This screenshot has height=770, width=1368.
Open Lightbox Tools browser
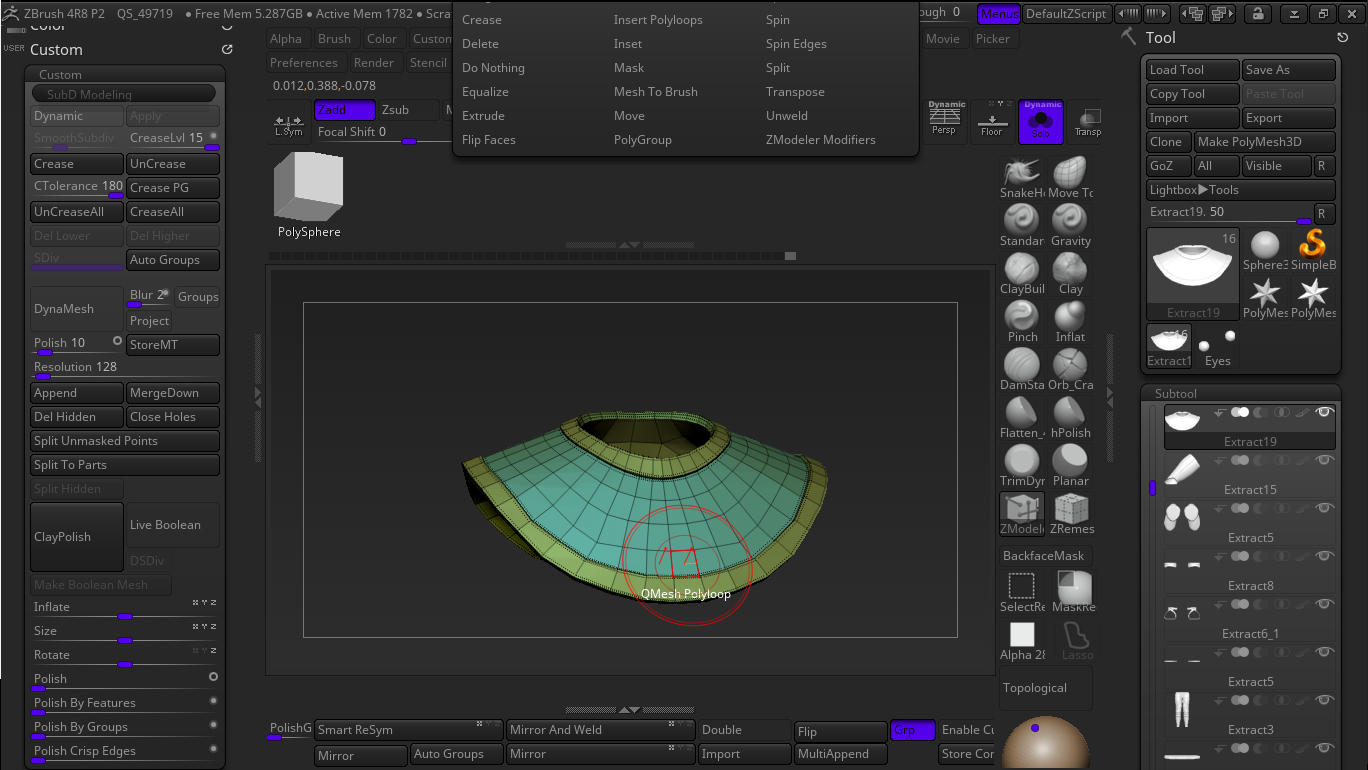[1240, 190]
